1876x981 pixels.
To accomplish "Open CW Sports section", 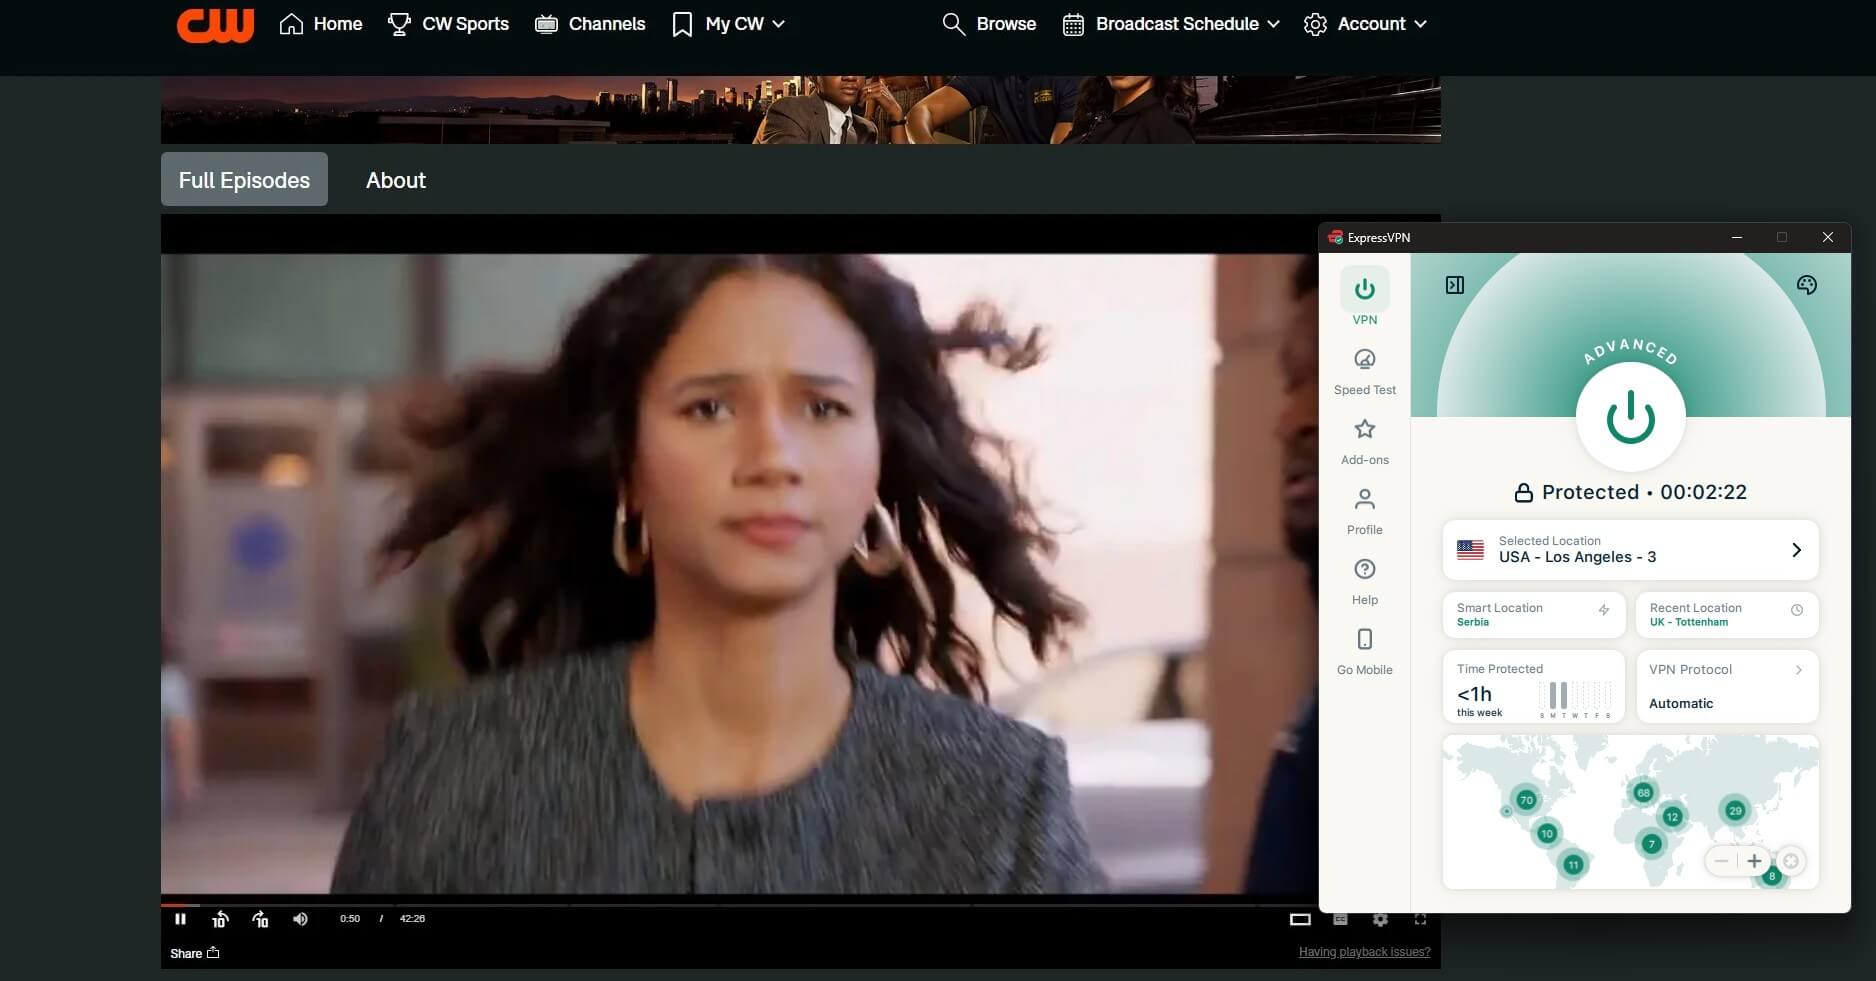I will click(x=448, y=24).
